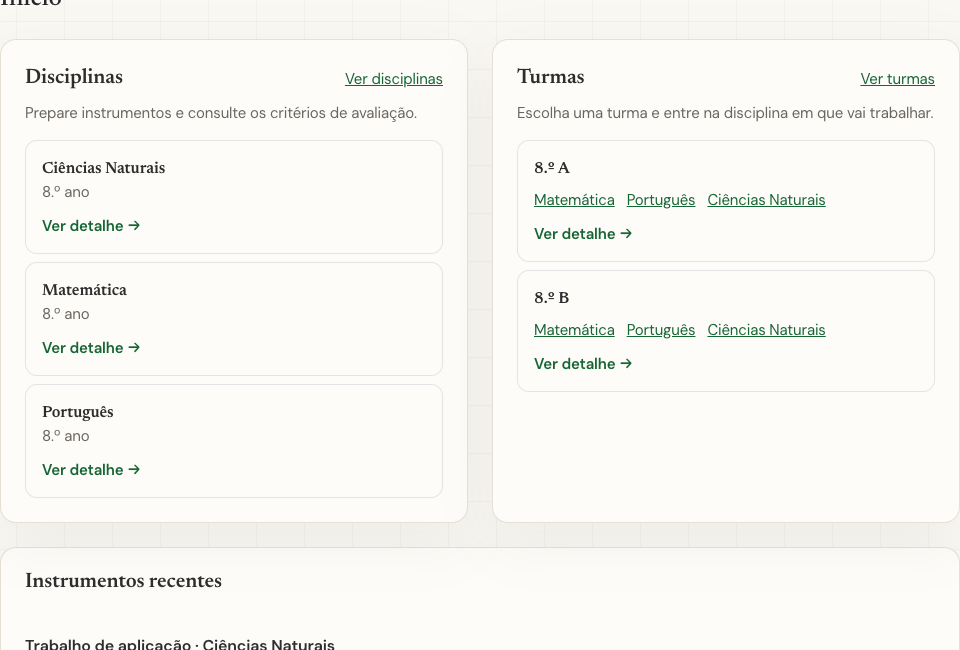
Task: Open Ciências Naturais link in class 8.º B
Action: [x=766, y=330]
